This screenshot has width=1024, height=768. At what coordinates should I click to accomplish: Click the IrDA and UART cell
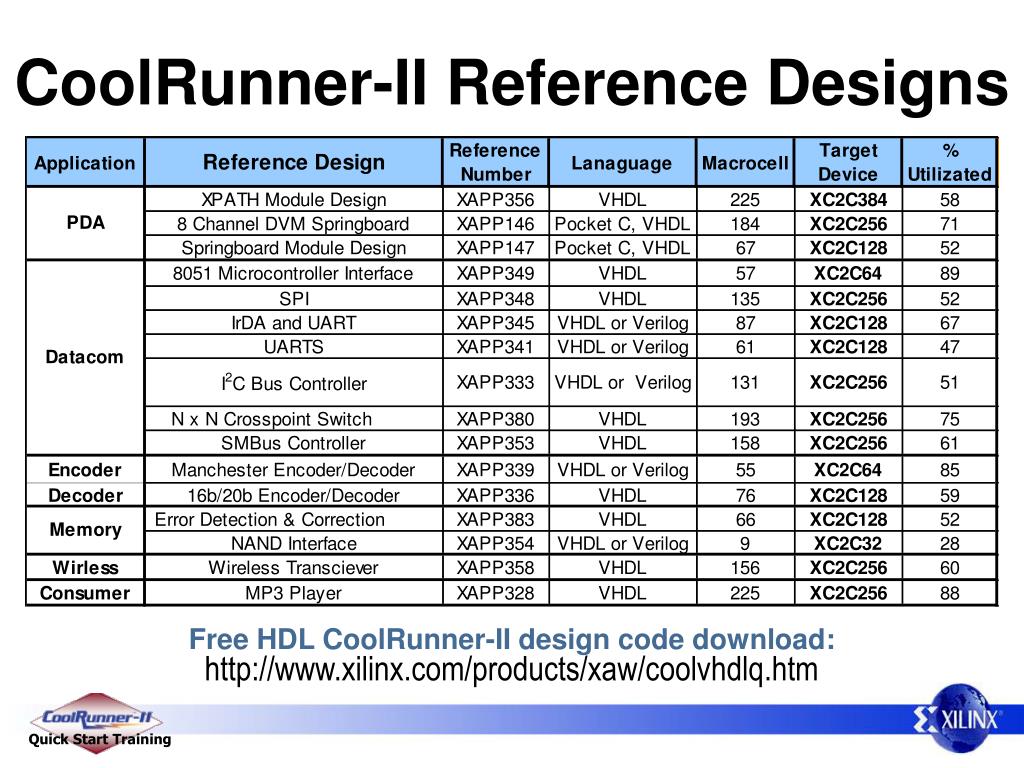(x=294, y=323)
